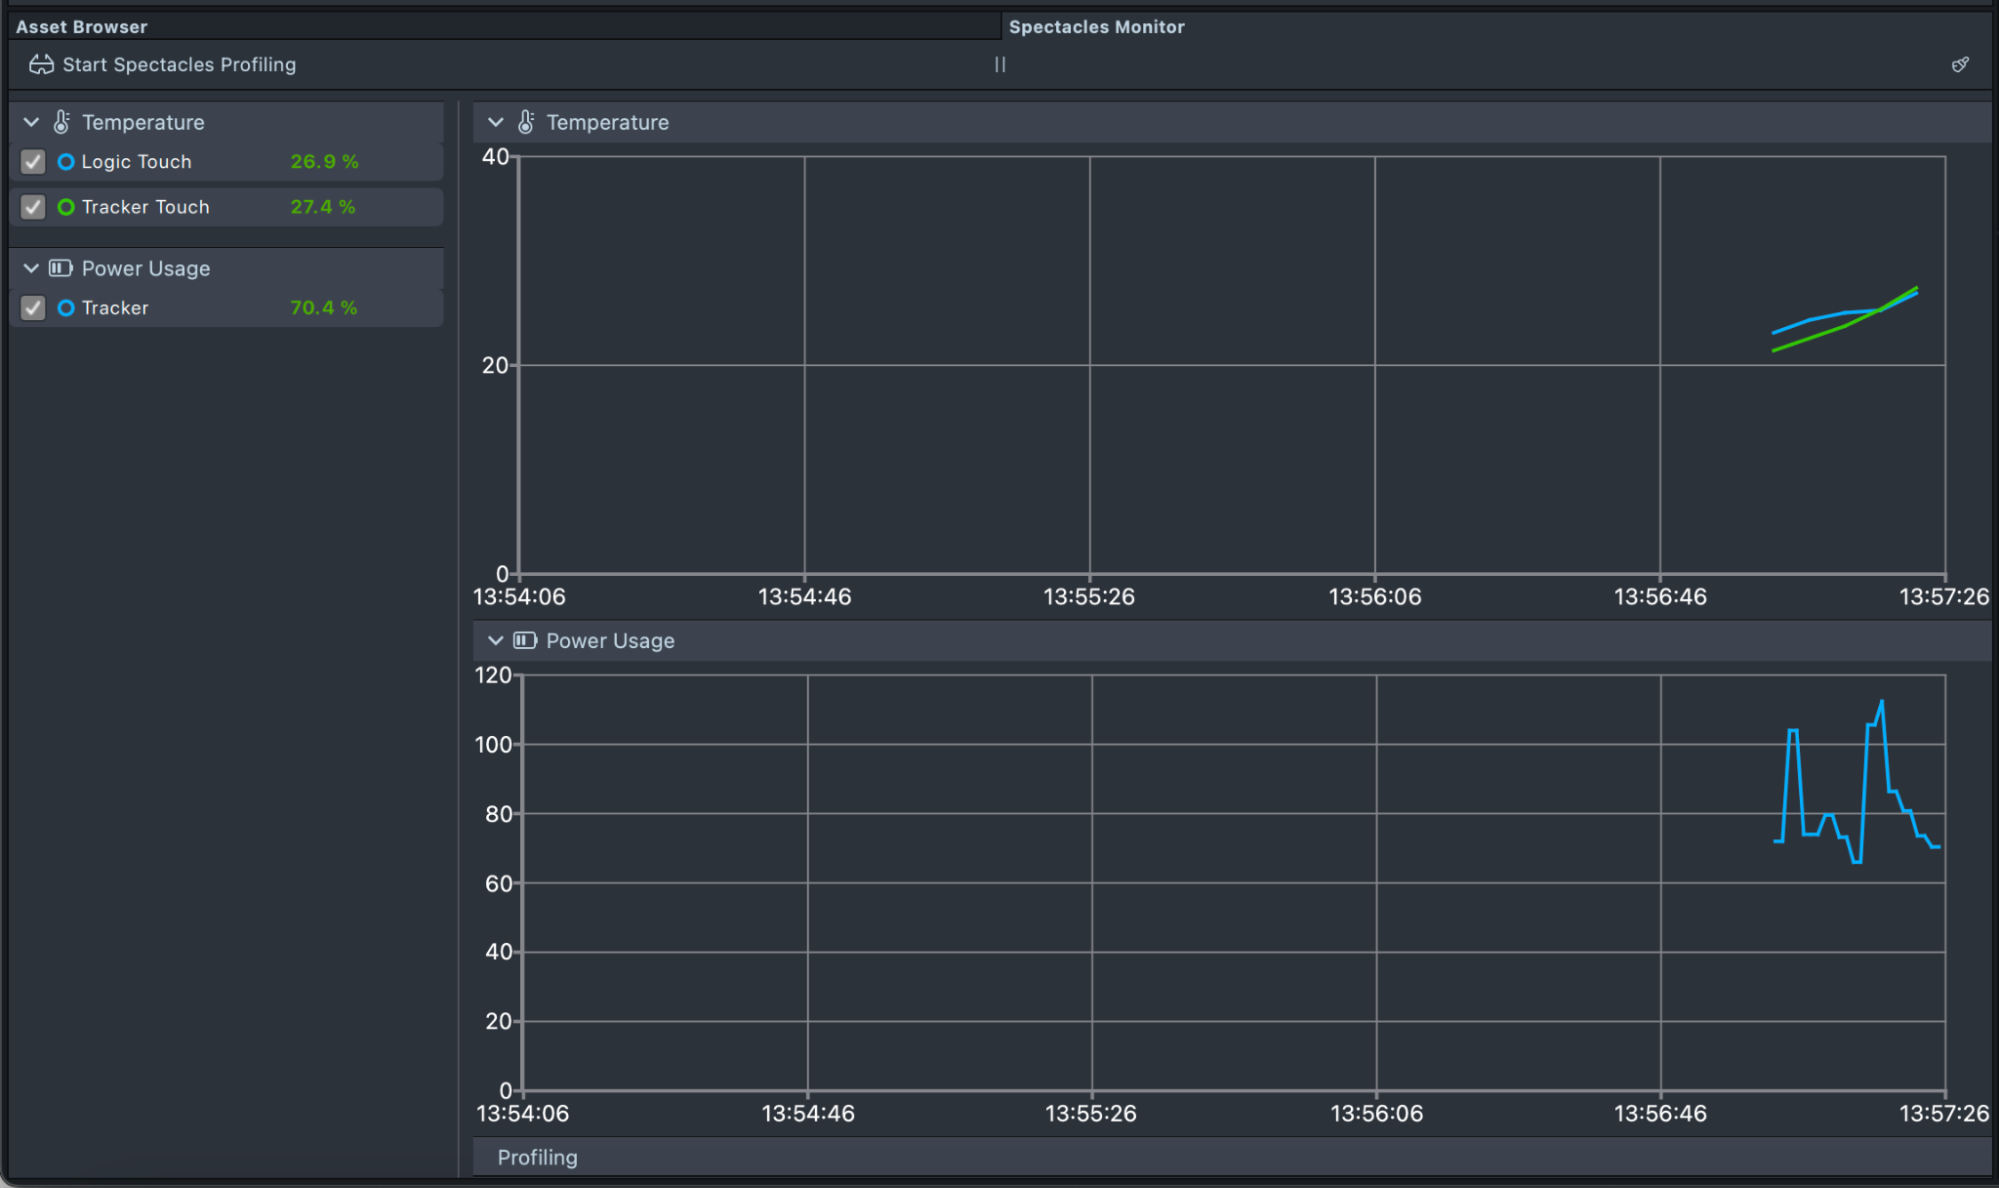This screenshot has width=1999, height=1188.
Task: Select the Spectacles Monitor tab
Action: (x=1096, y=27)
